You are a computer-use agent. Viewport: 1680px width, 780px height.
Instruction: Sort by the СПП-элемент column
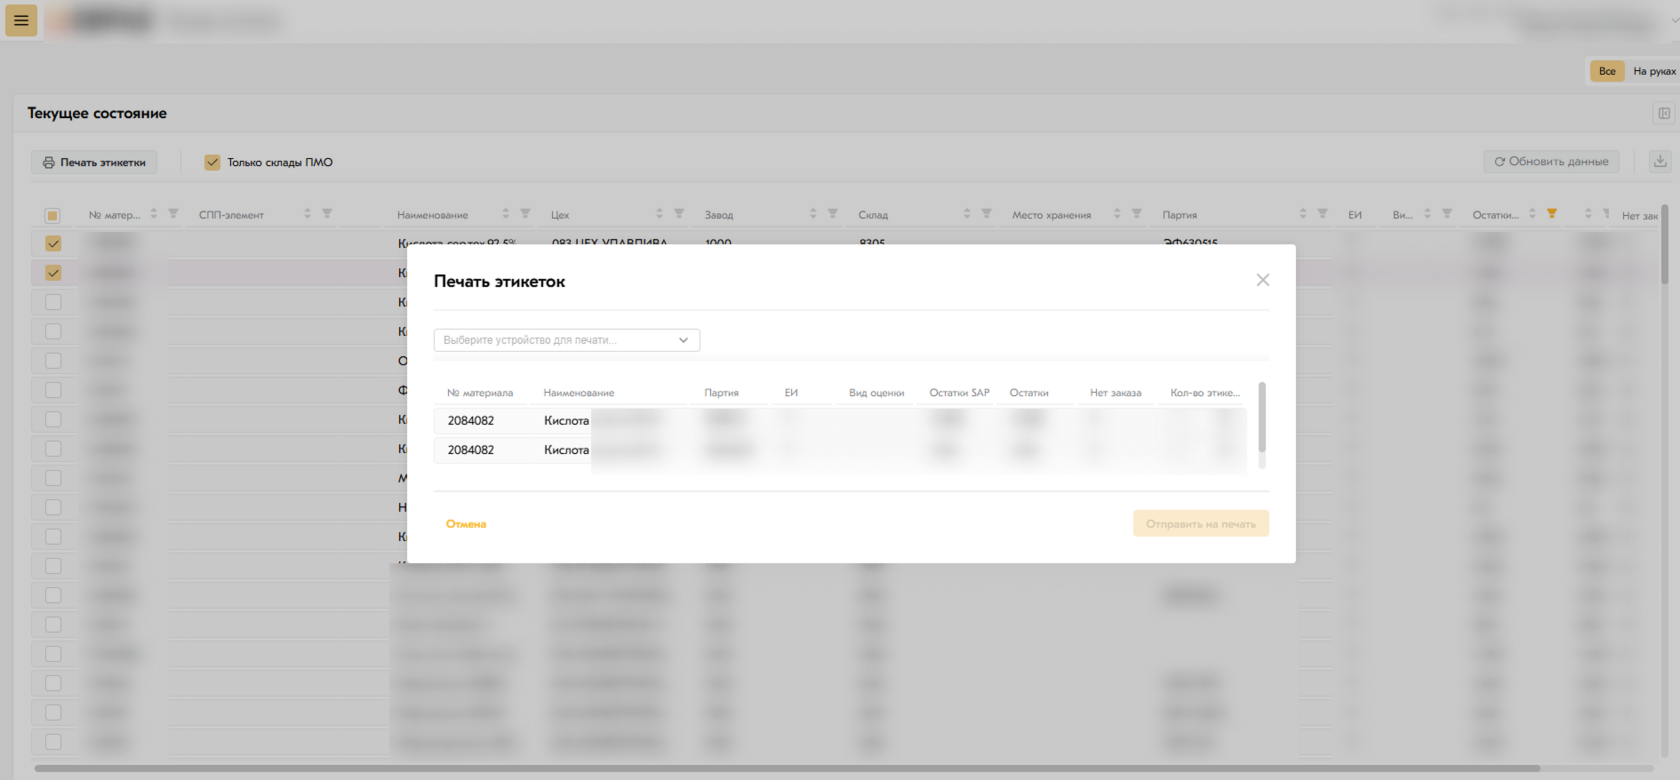tap(307, 214)
